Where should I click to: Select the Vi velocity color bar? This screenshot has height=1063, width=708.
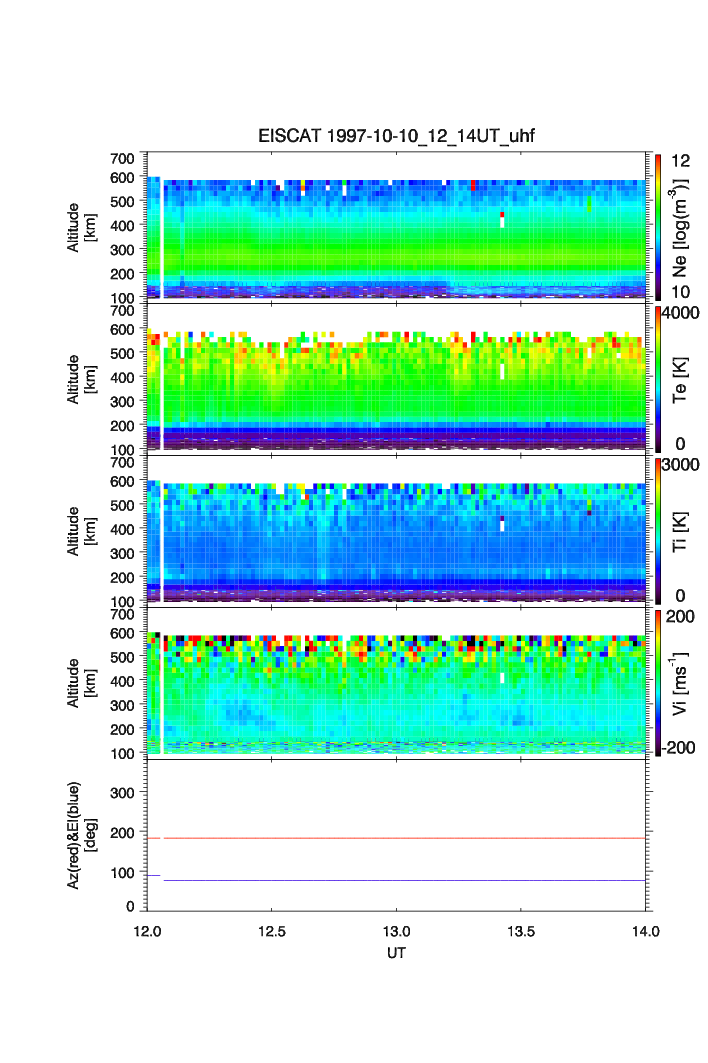(x=658, y=683)
